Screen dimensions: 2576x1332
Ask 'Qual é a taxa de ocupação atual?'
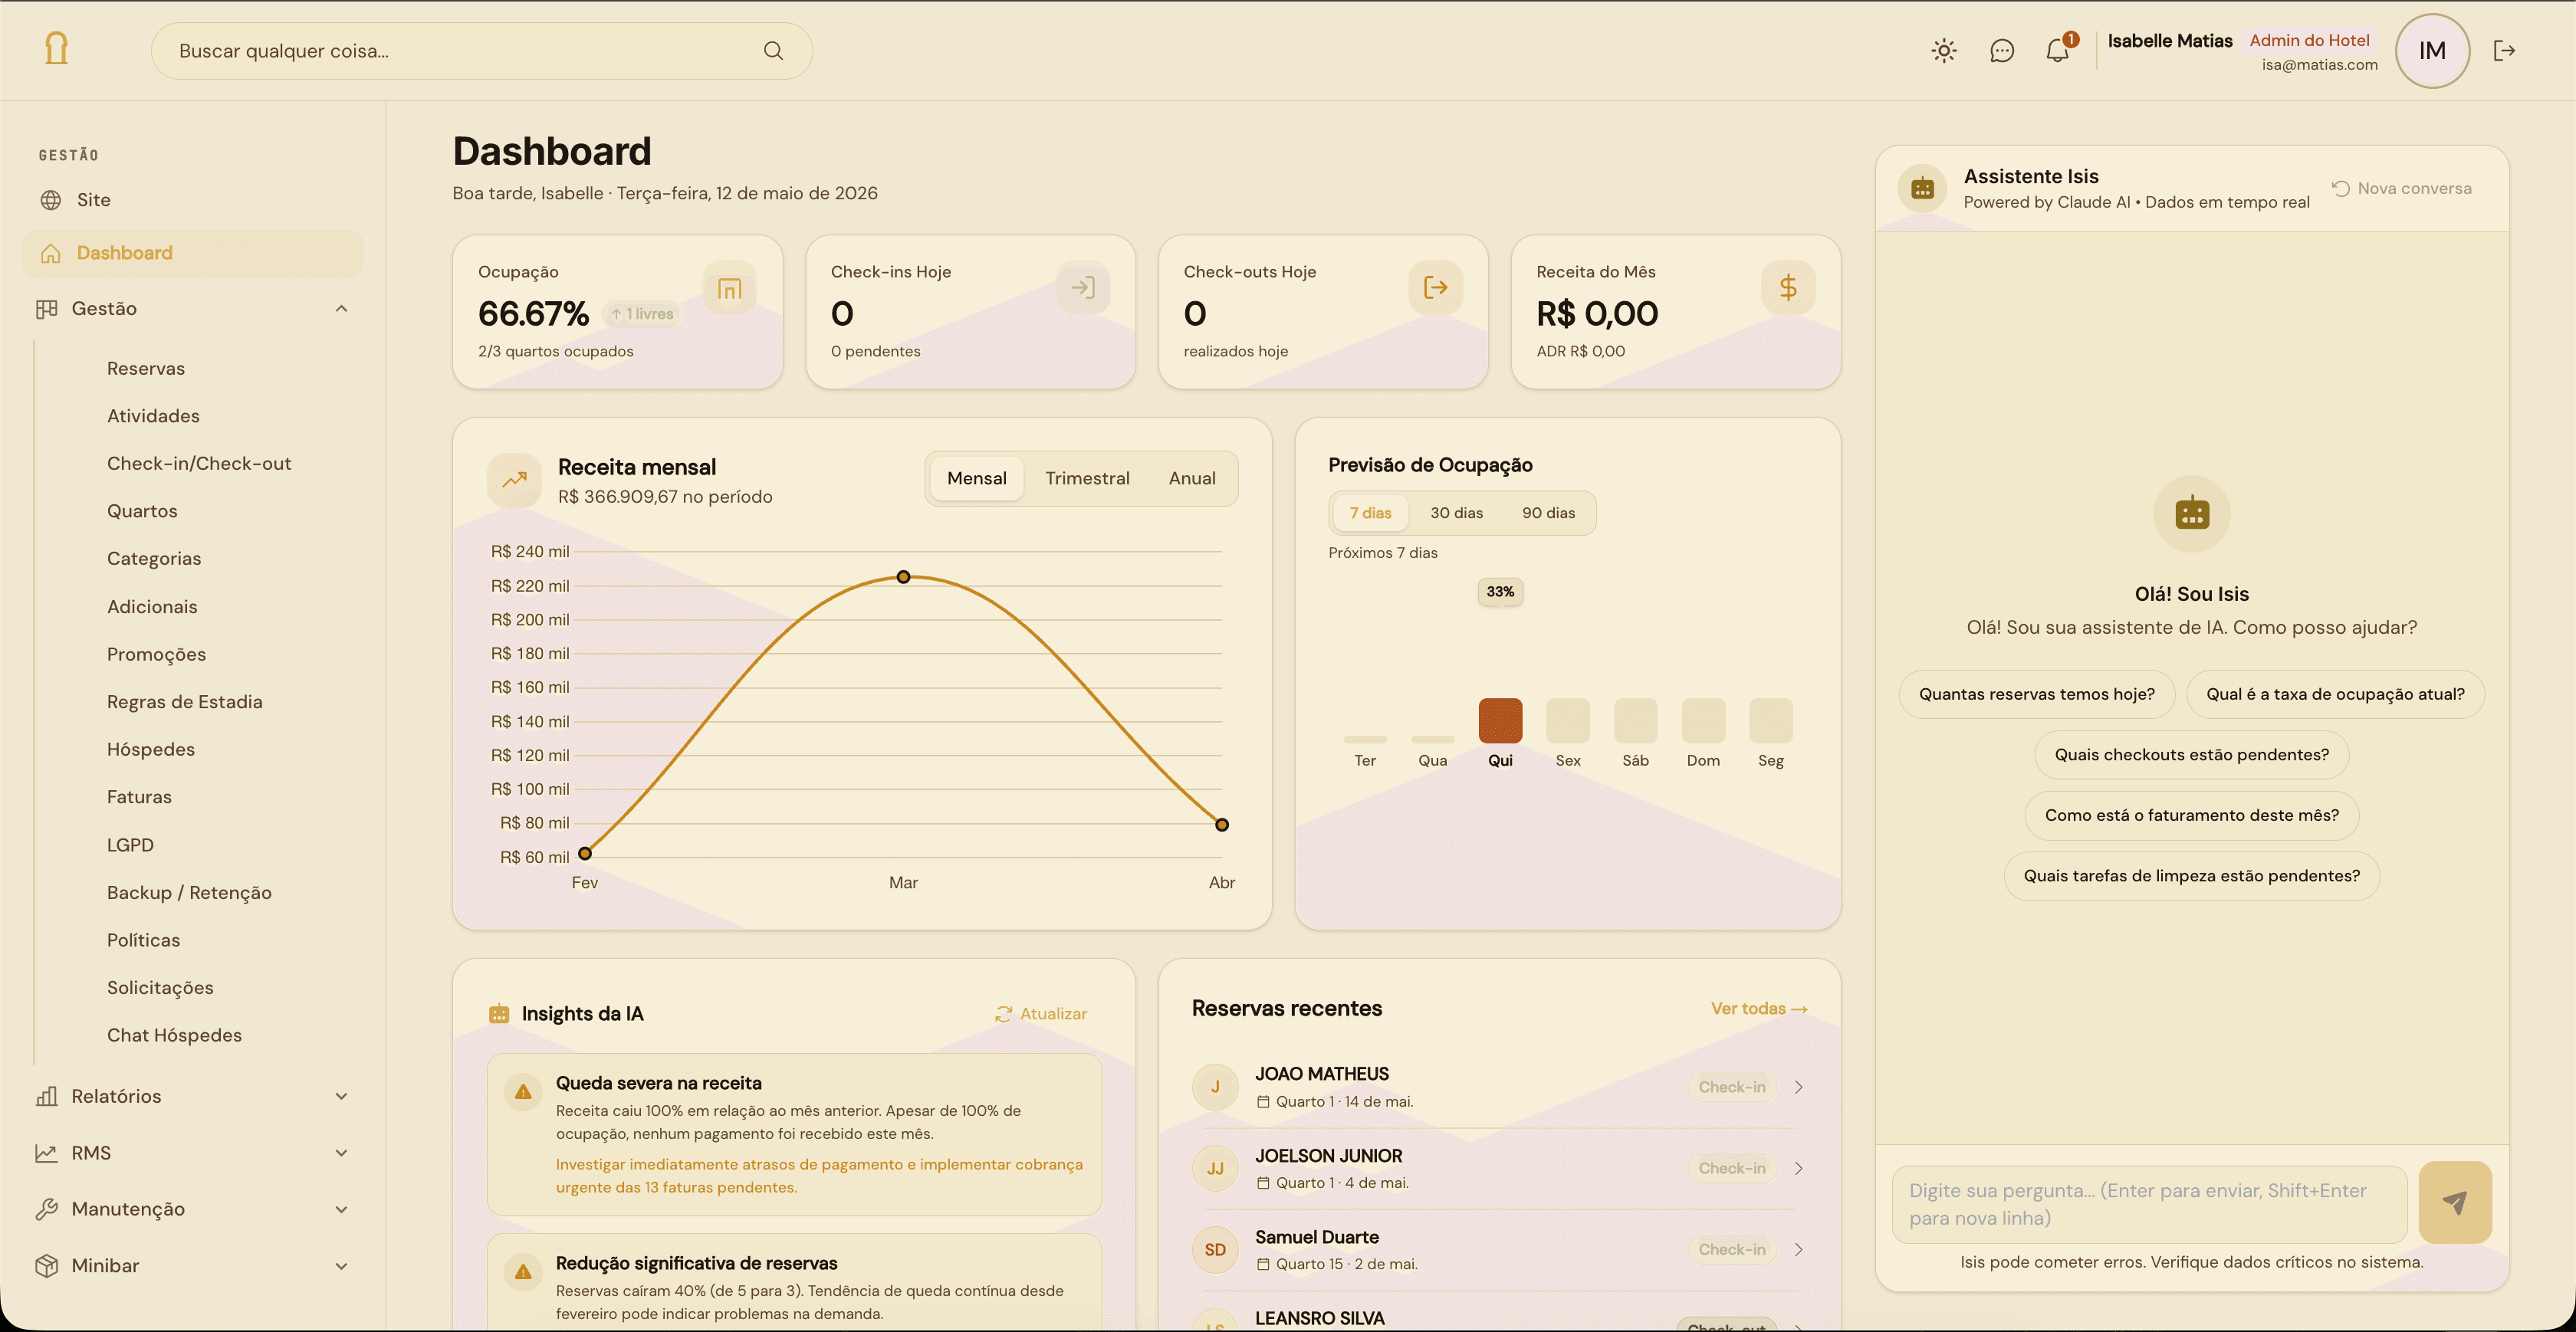pyautogui.click(x=2335, y=695)
